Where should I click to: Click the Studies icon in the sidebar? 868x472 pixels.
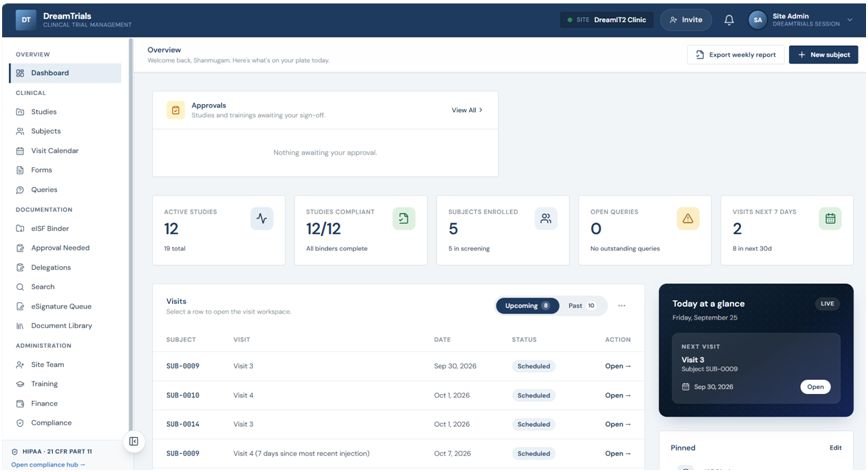click(x=20, y=112)
